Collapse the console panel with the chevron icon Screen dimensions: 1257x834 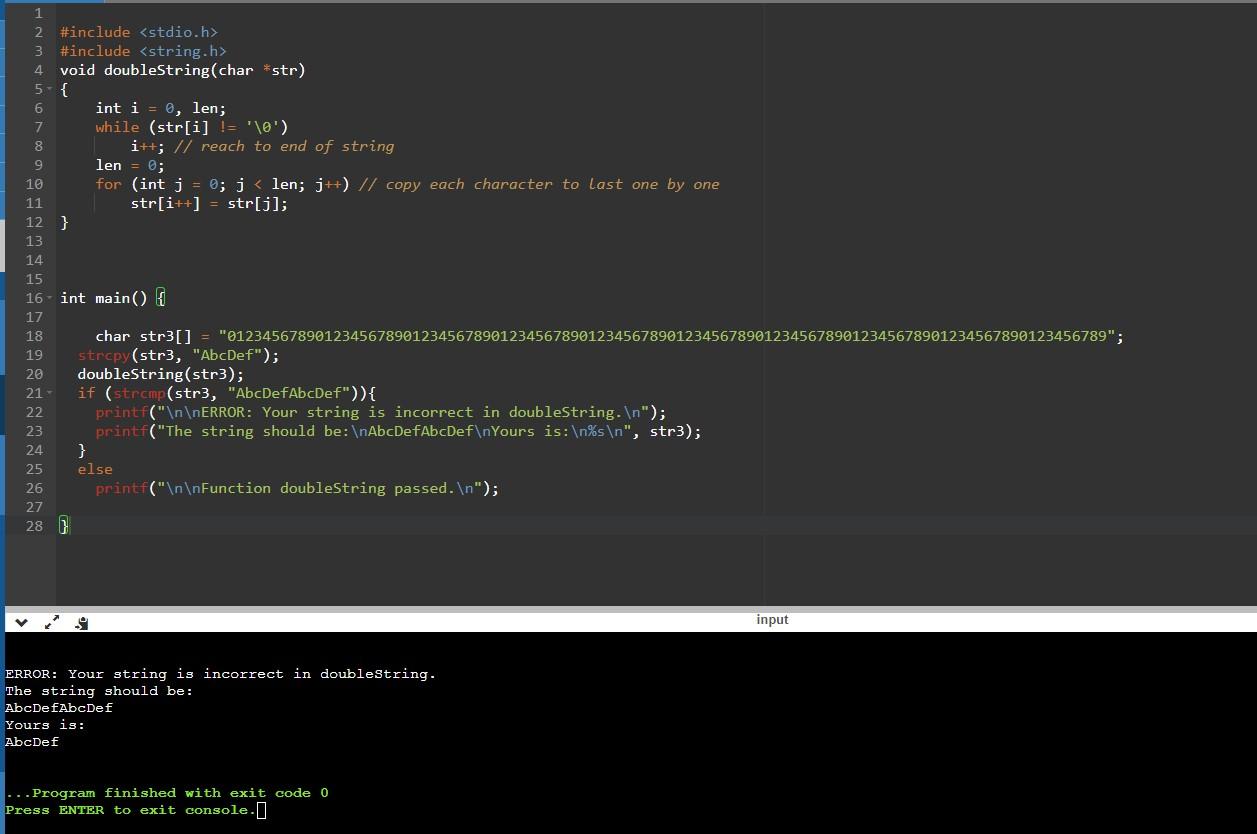click(x=21, y=621)
